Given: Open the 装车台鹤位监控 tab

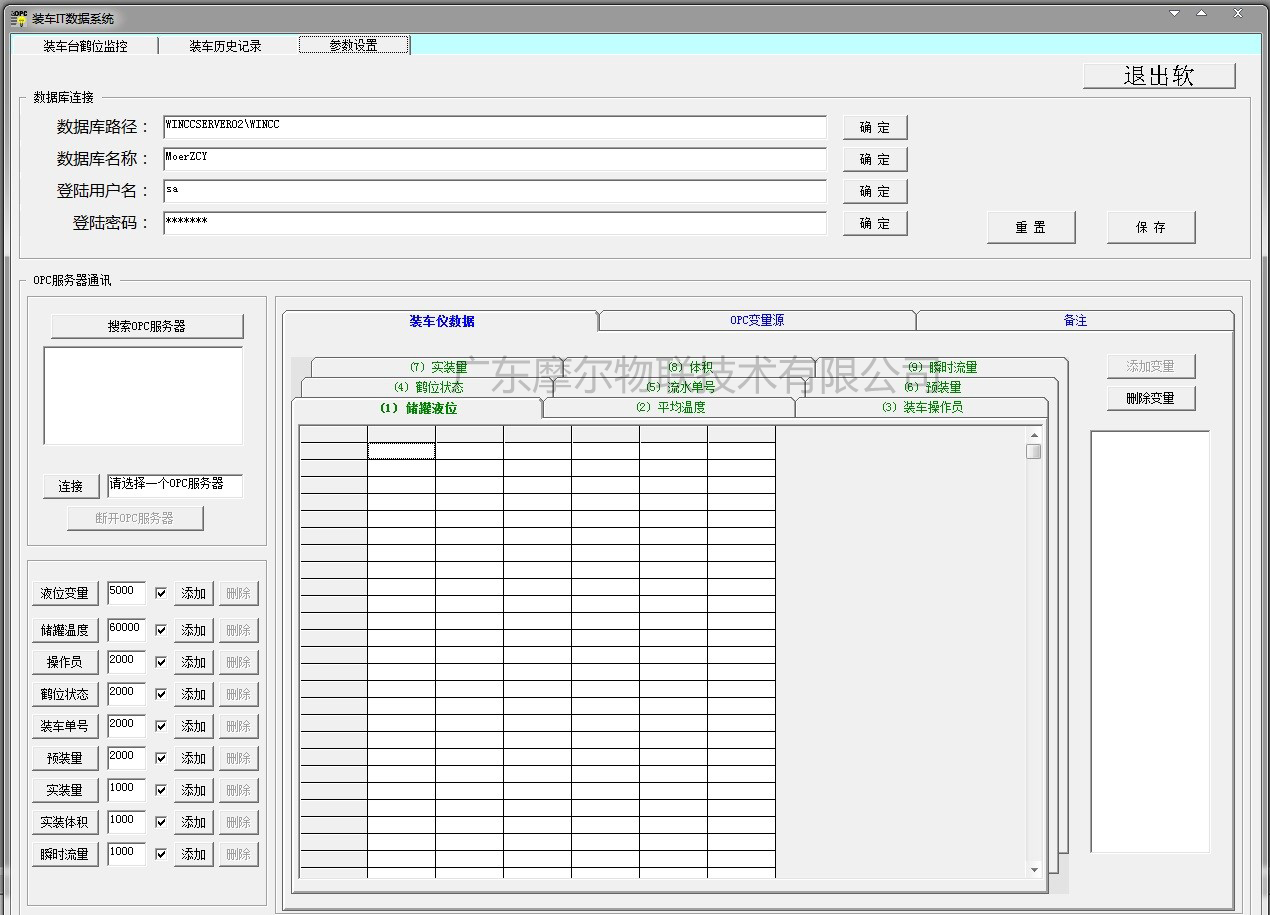Looking at the screenshot, I should click(86, 46).
